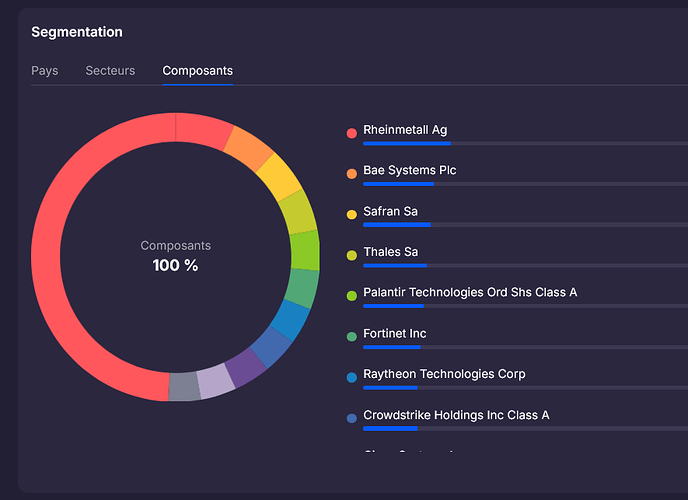Click the green Palantir color dot

click(351, 296)
